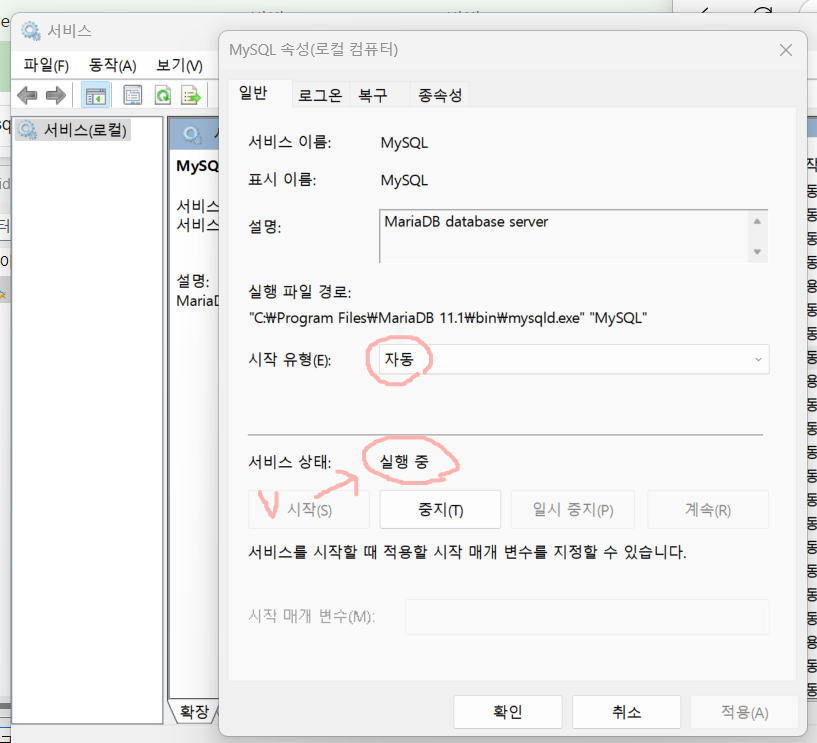The height and width of the screenshot is (743, 817).
Task: Toggle the show/hide console tree icon
Action: point(95,95)
